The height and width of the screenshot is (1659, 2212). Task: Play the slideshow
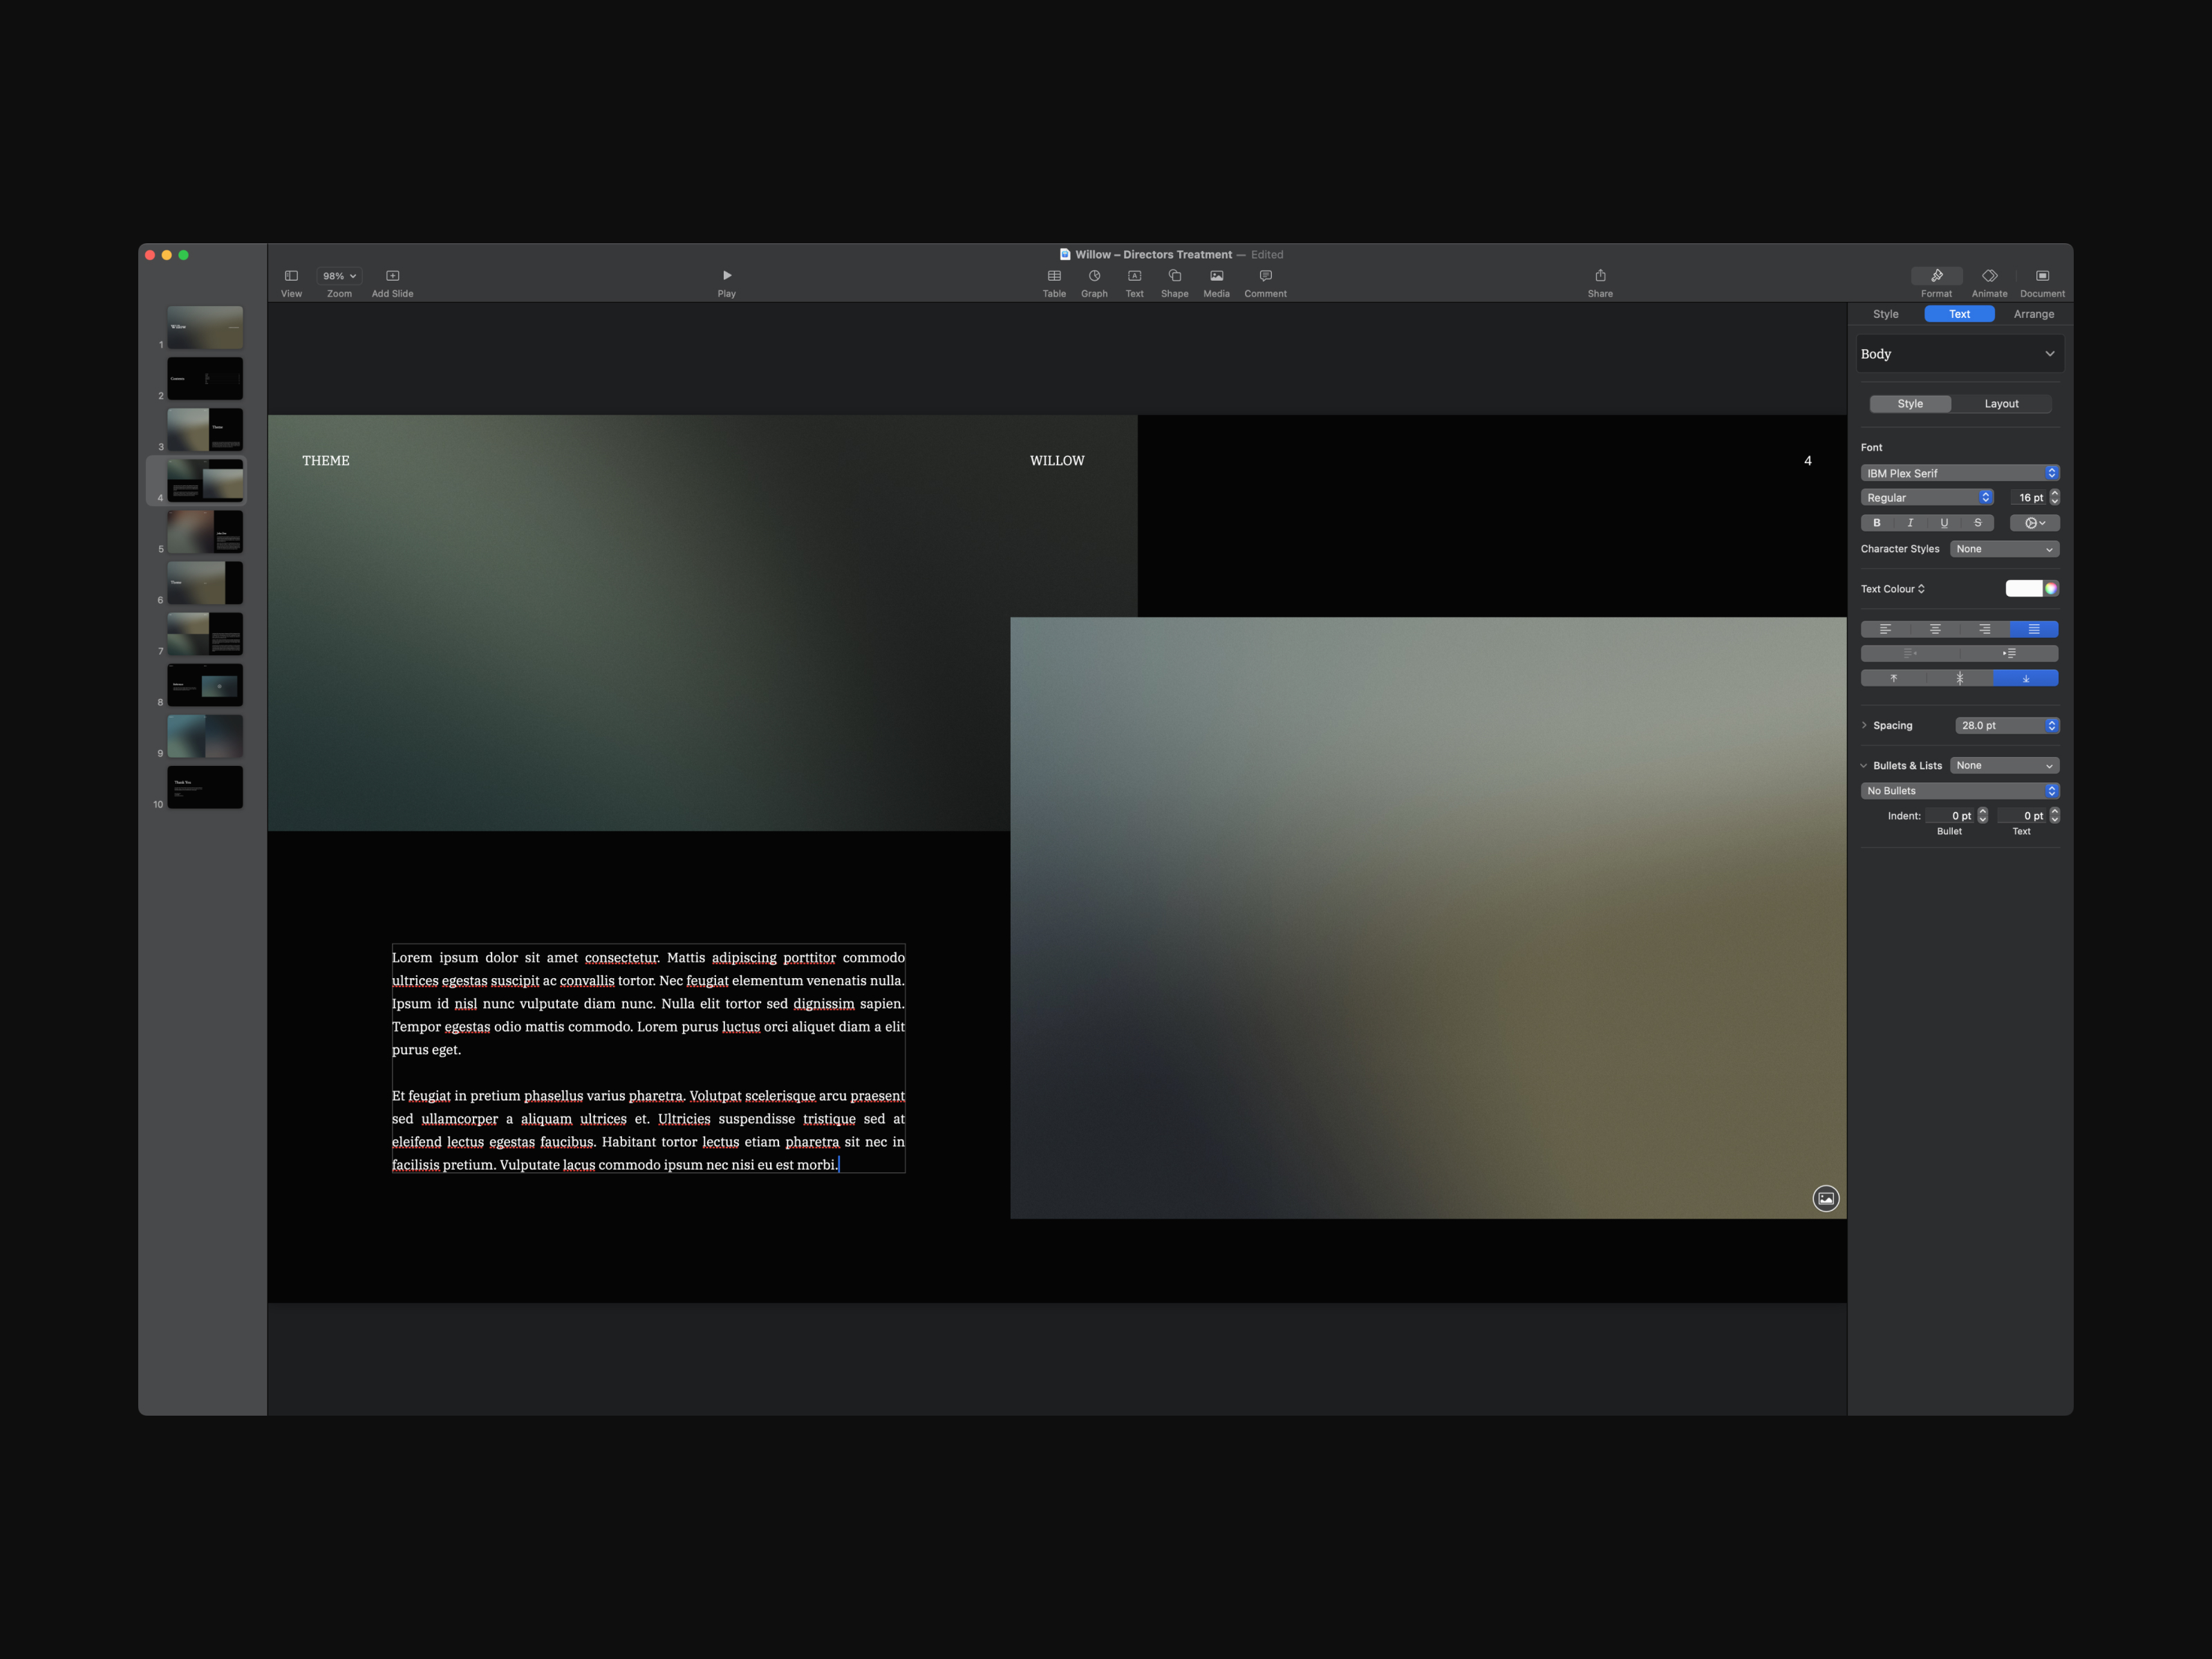point(727,276)
